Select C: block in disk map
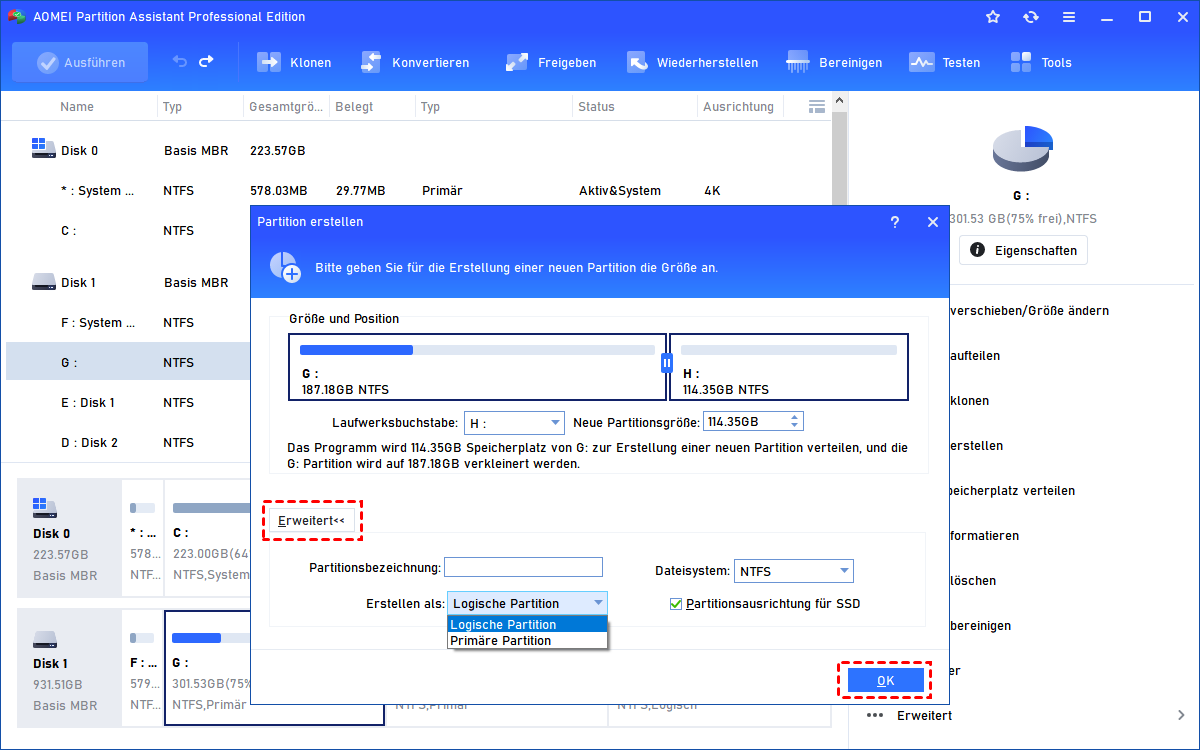Screen dimensions: 1200x750 point(208,540)
